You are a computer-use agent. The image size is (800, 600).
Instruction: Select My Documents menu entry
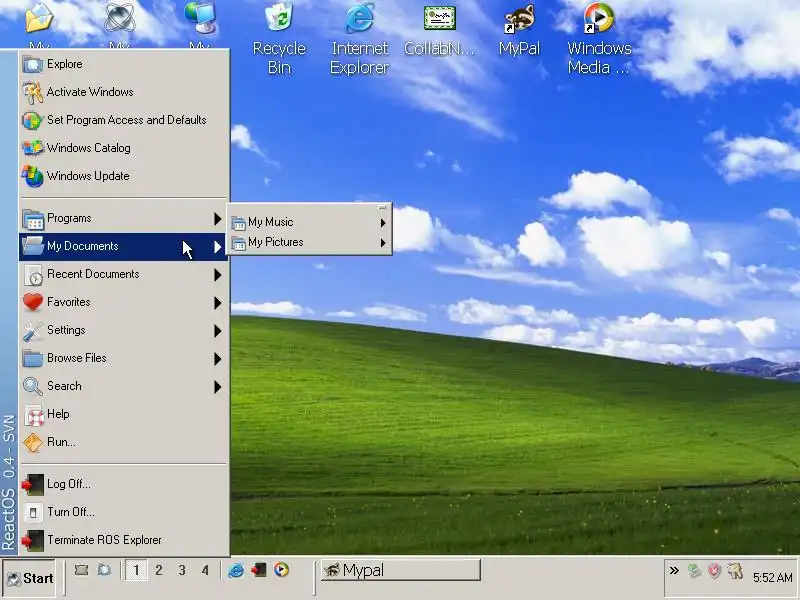123,247
